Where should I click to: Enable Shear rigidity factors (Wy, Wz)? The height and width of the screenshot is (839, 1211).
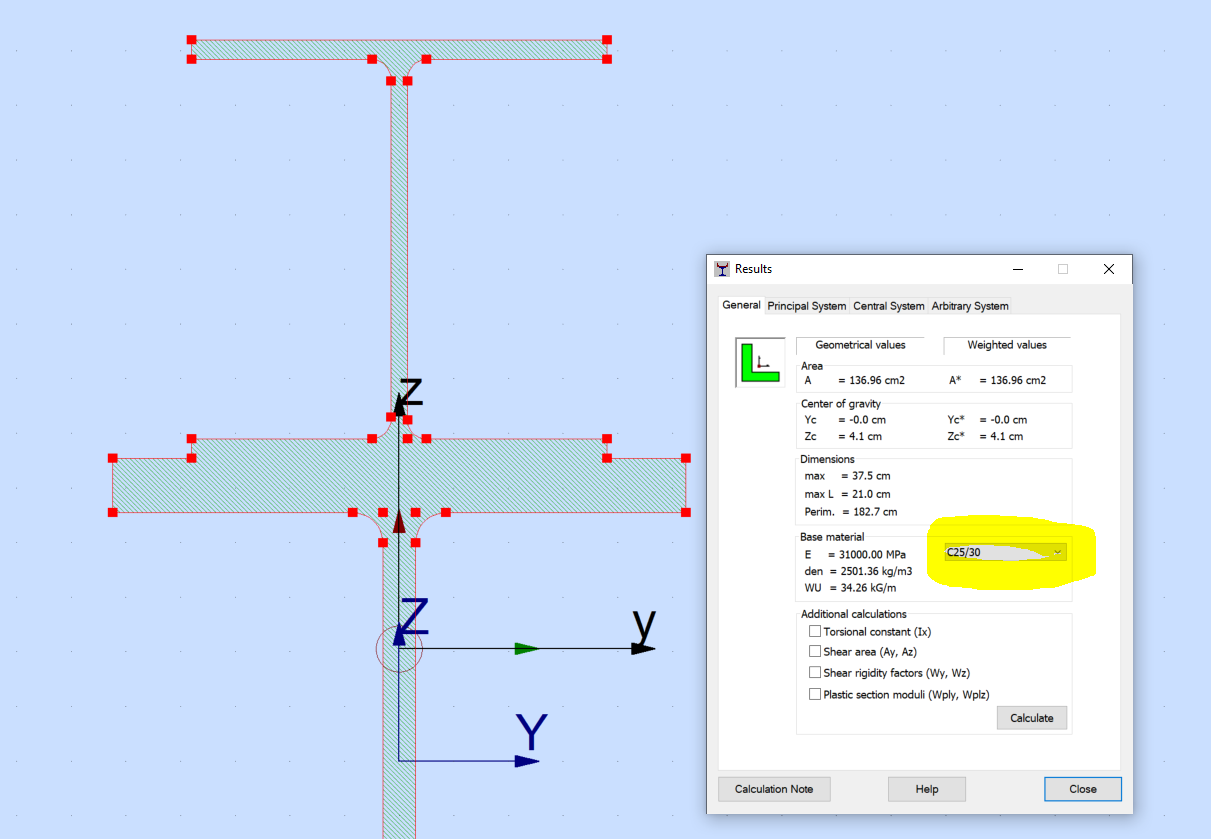click(815, 672)
